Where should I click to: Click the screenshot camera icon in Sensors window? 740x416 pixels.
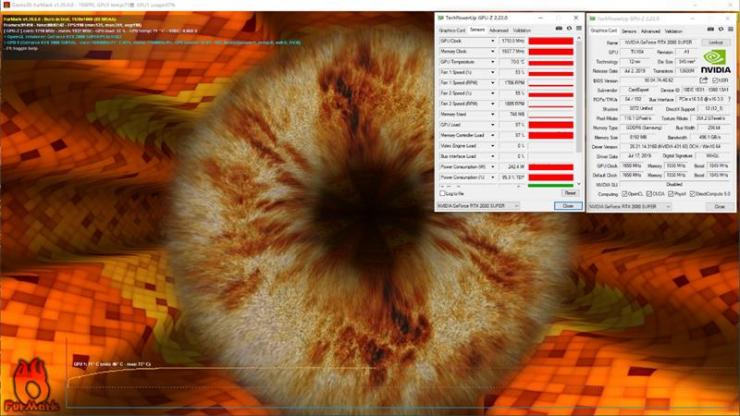(559, 29)
